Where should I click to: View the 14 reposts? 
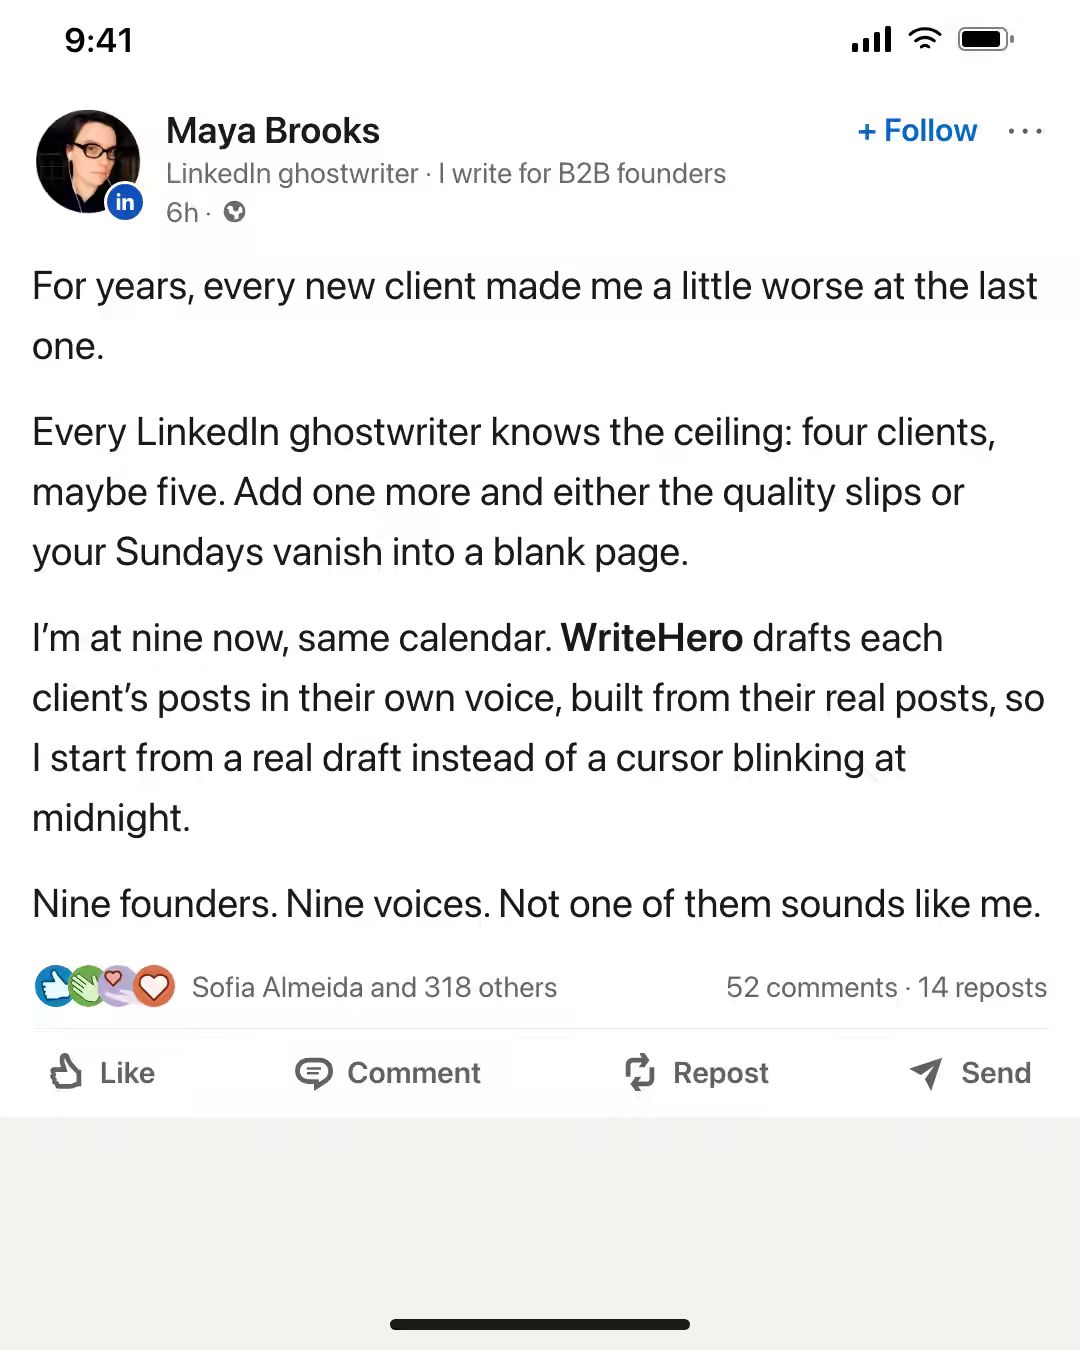(982, 987)
